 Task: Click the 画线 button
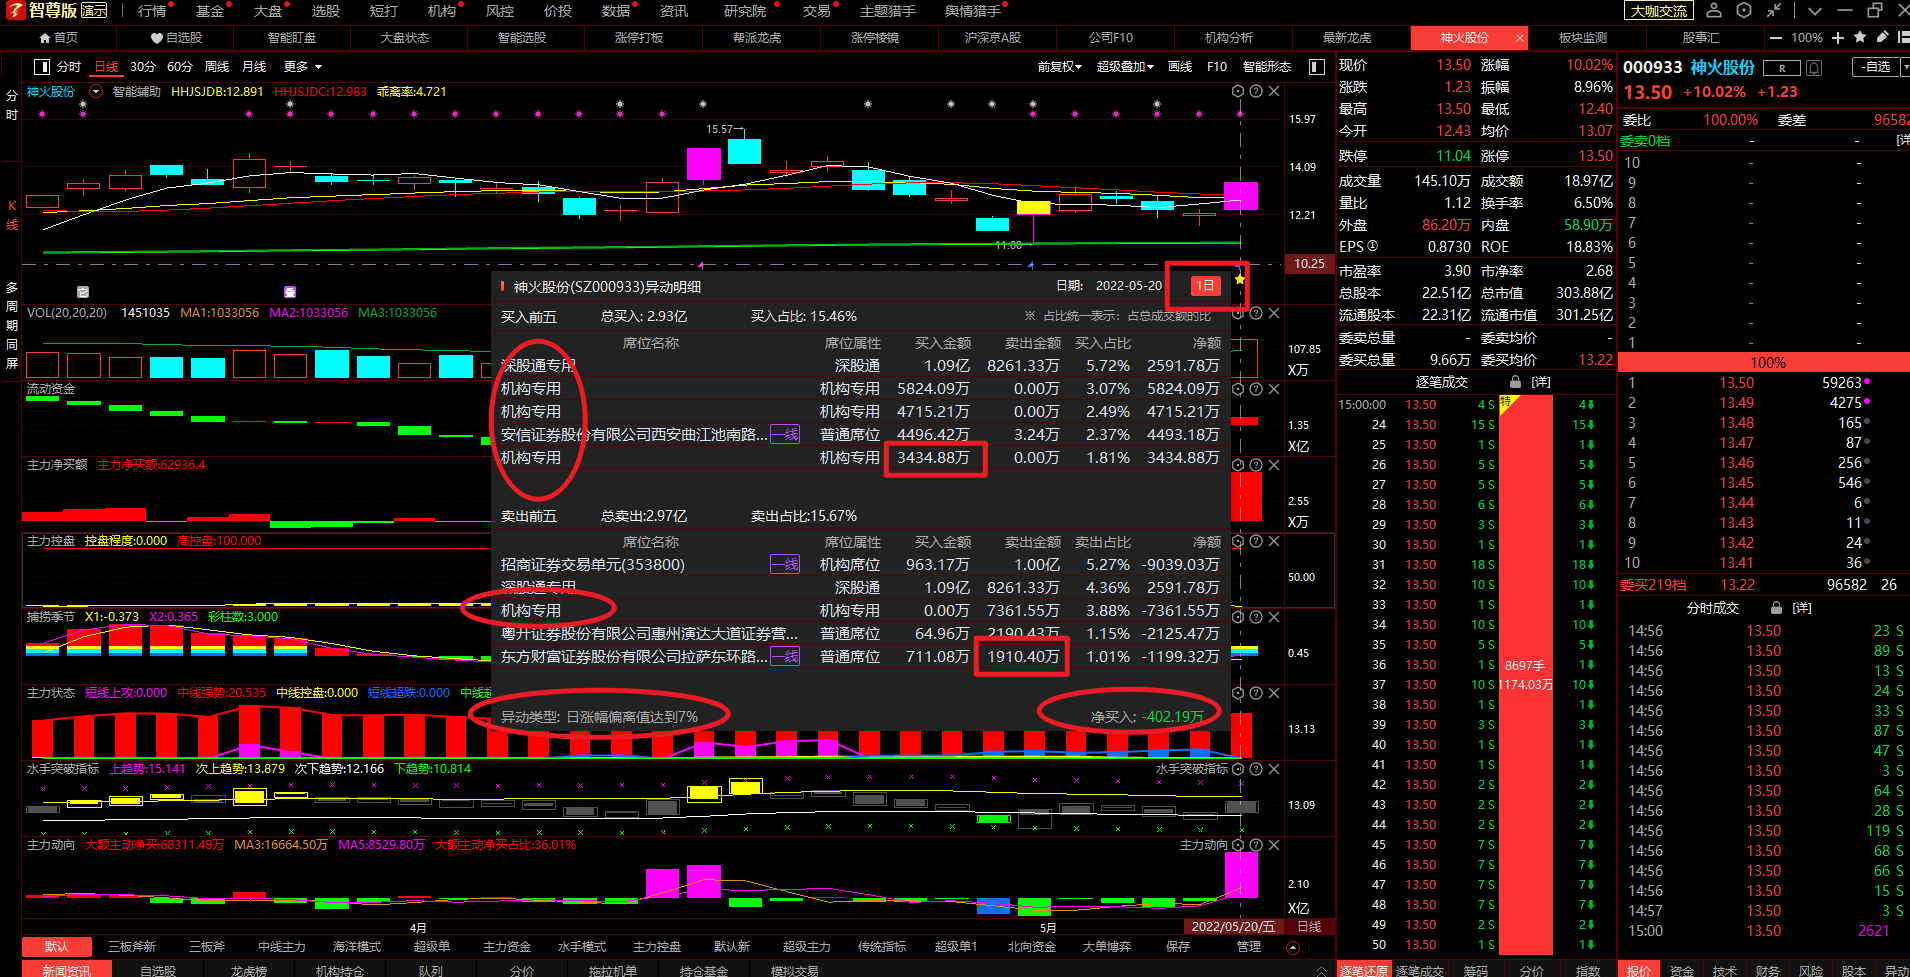(1180, 67)
